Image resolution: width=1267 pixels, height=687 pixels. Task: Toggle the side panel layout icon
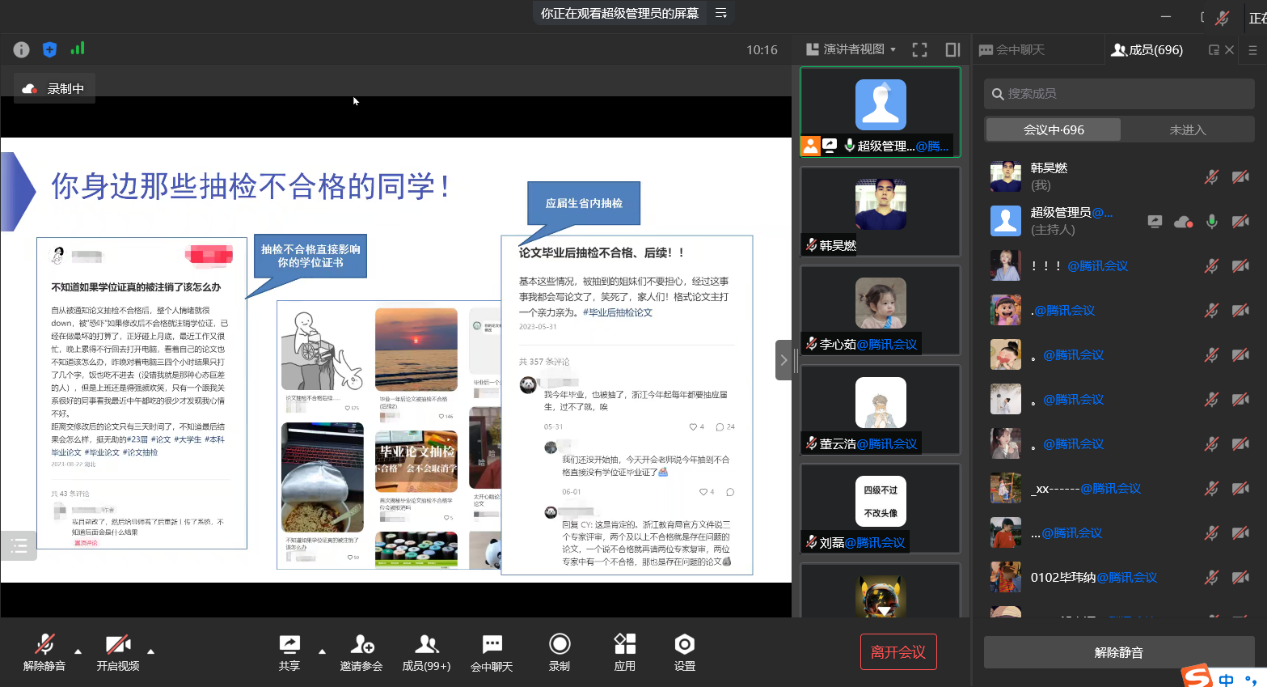[952, 49]
